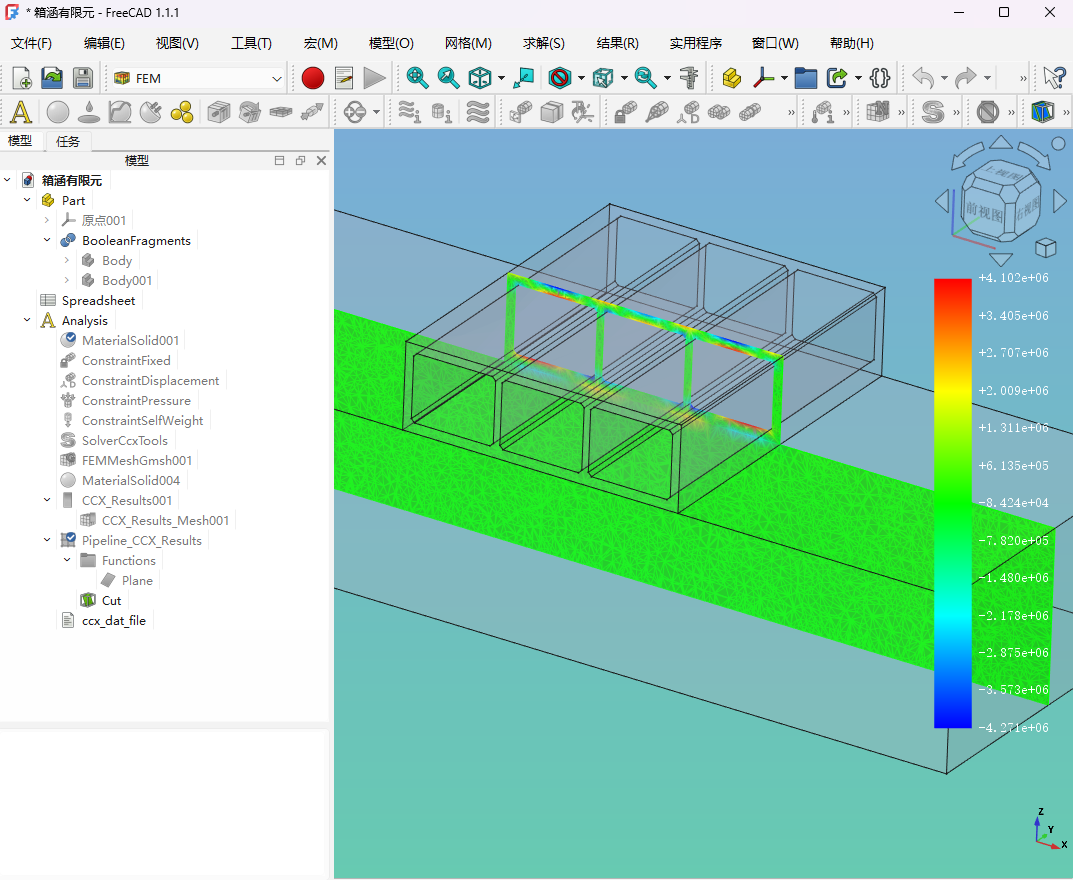Screen dimensions: 1073x880
Task: Click the Fit All zoom icon
Action: tap(417, 78)
